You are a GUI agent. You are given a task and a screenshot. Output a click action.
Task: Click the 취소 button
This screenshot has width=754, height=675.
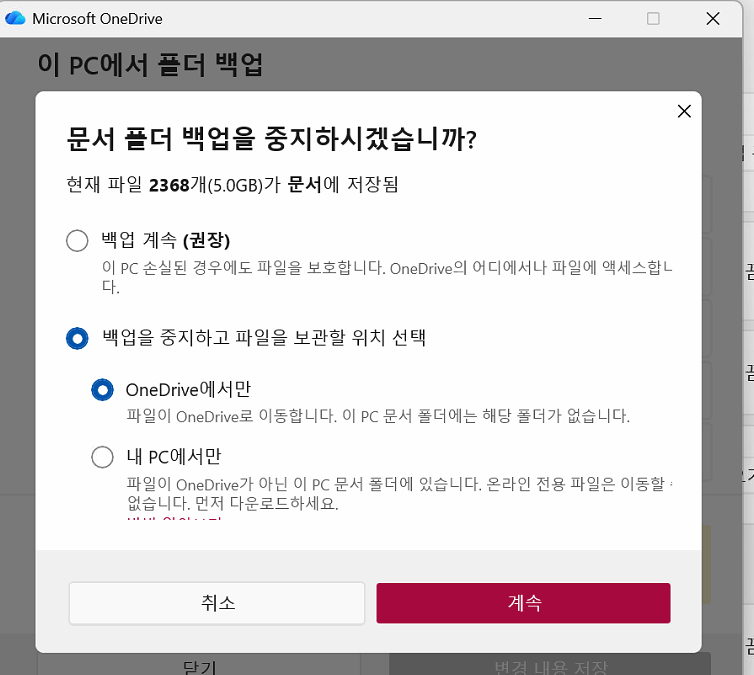click(x=217, y=603)
